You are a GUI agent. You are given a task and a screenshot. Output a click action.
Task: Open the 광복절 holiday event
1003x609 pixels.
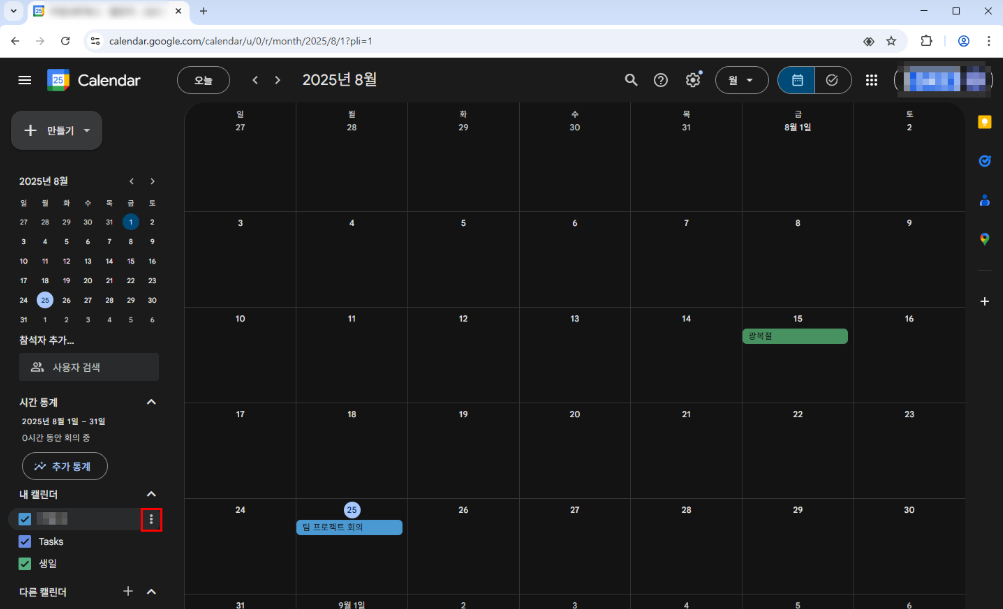click(x=794, y=336)
